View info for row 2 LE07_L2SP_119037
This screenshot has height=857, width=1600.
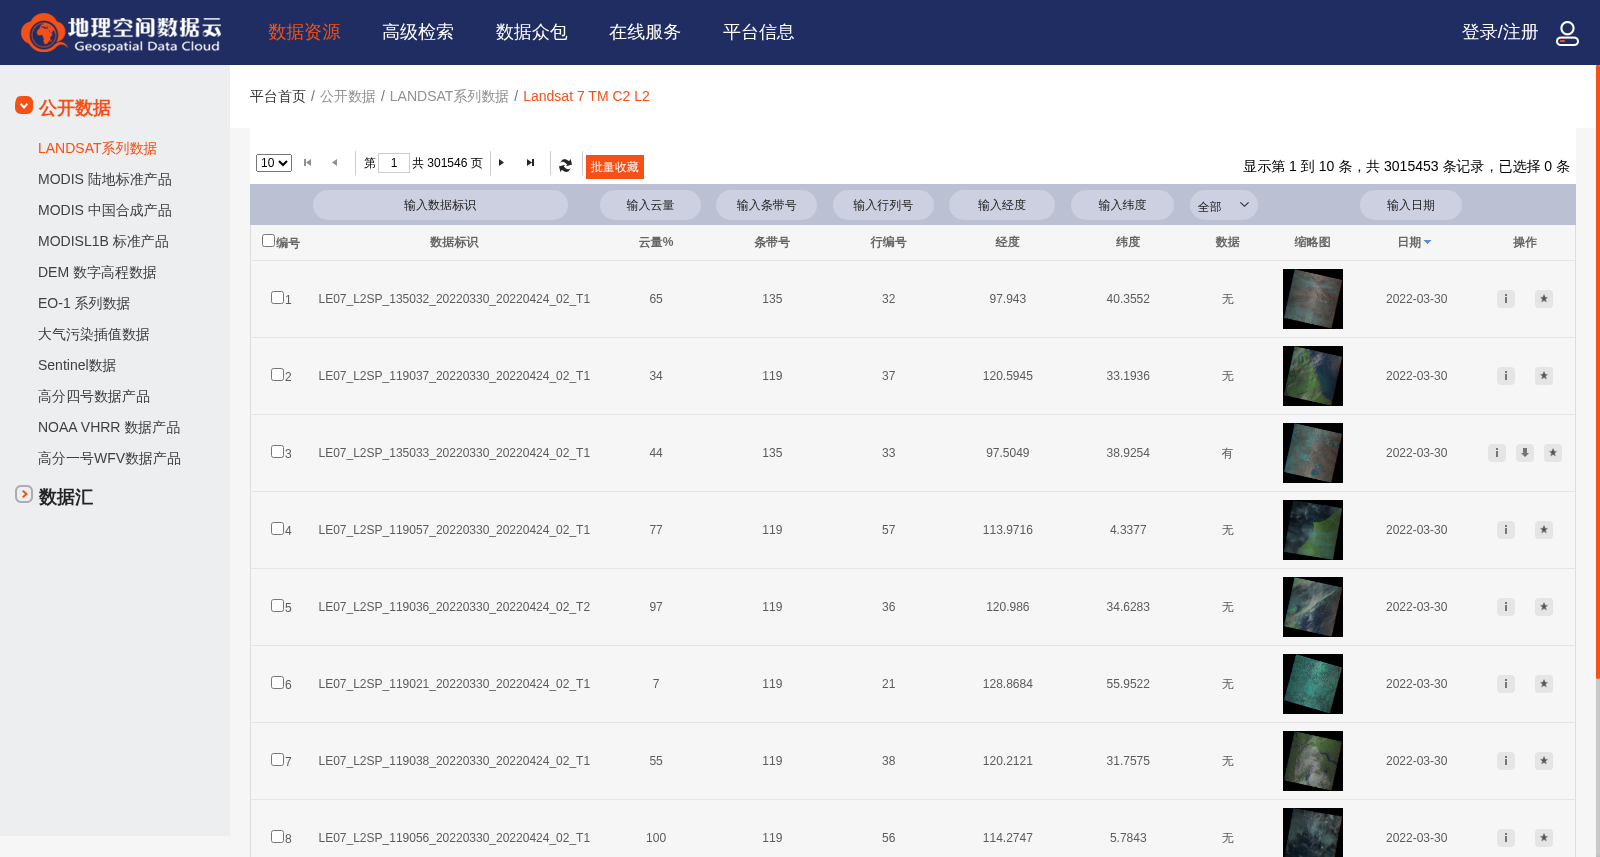[1505, 376]
